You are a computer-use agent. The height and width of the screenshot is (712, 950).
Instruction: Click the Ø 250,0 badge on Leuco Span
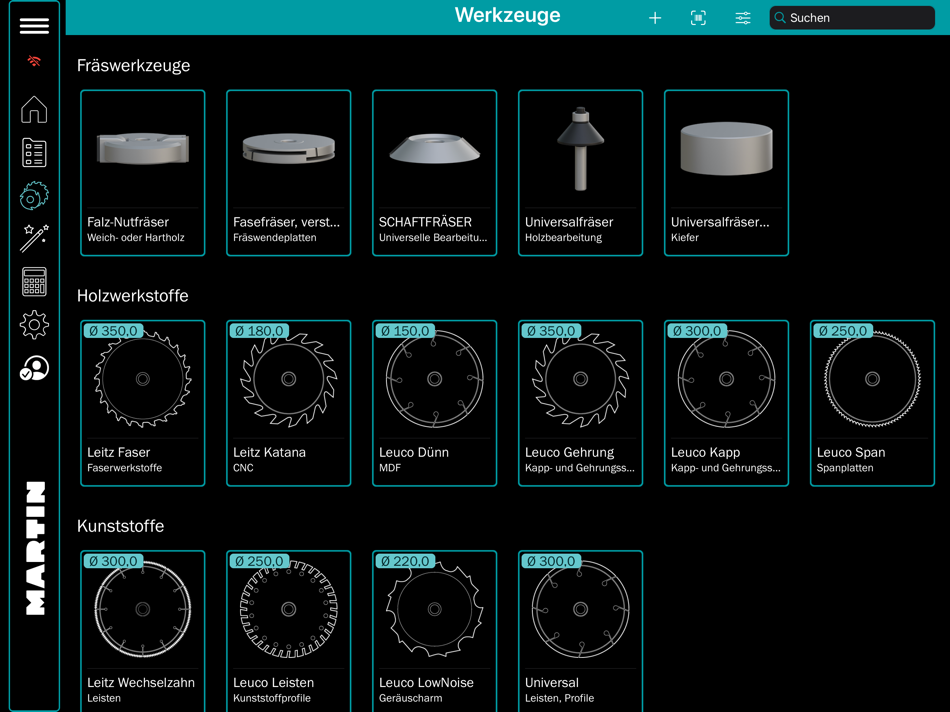pyautogui.click(x=843, y=331)
